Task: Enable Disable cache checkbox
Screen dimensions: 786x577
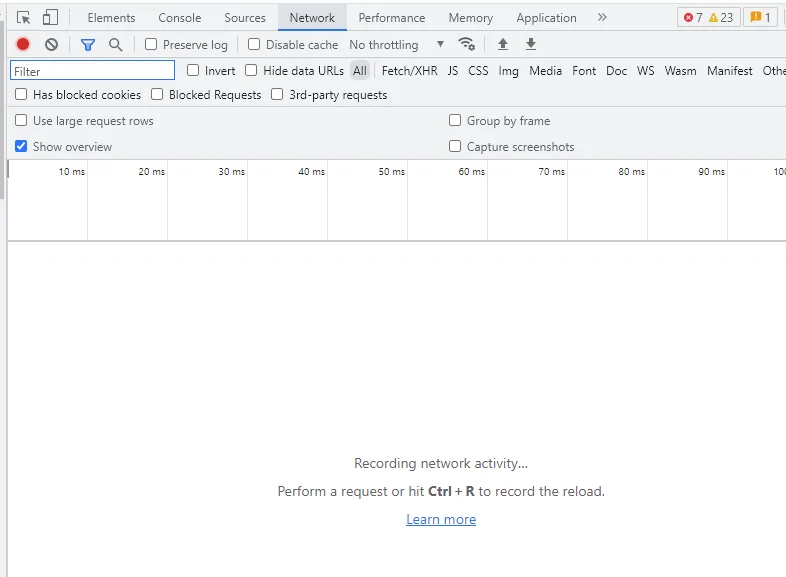Action: 254,44
